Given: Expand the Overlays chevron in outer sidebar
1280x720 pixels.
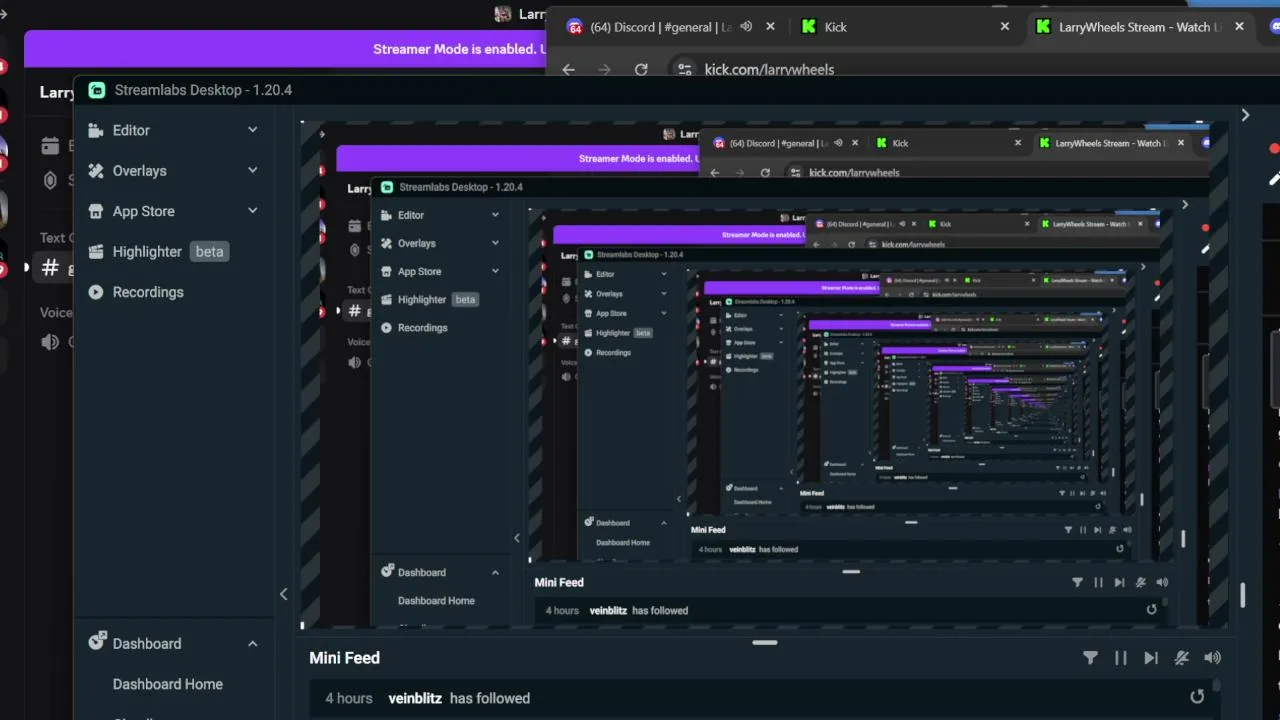Looking at the screenshot, I should coord(253,171).
